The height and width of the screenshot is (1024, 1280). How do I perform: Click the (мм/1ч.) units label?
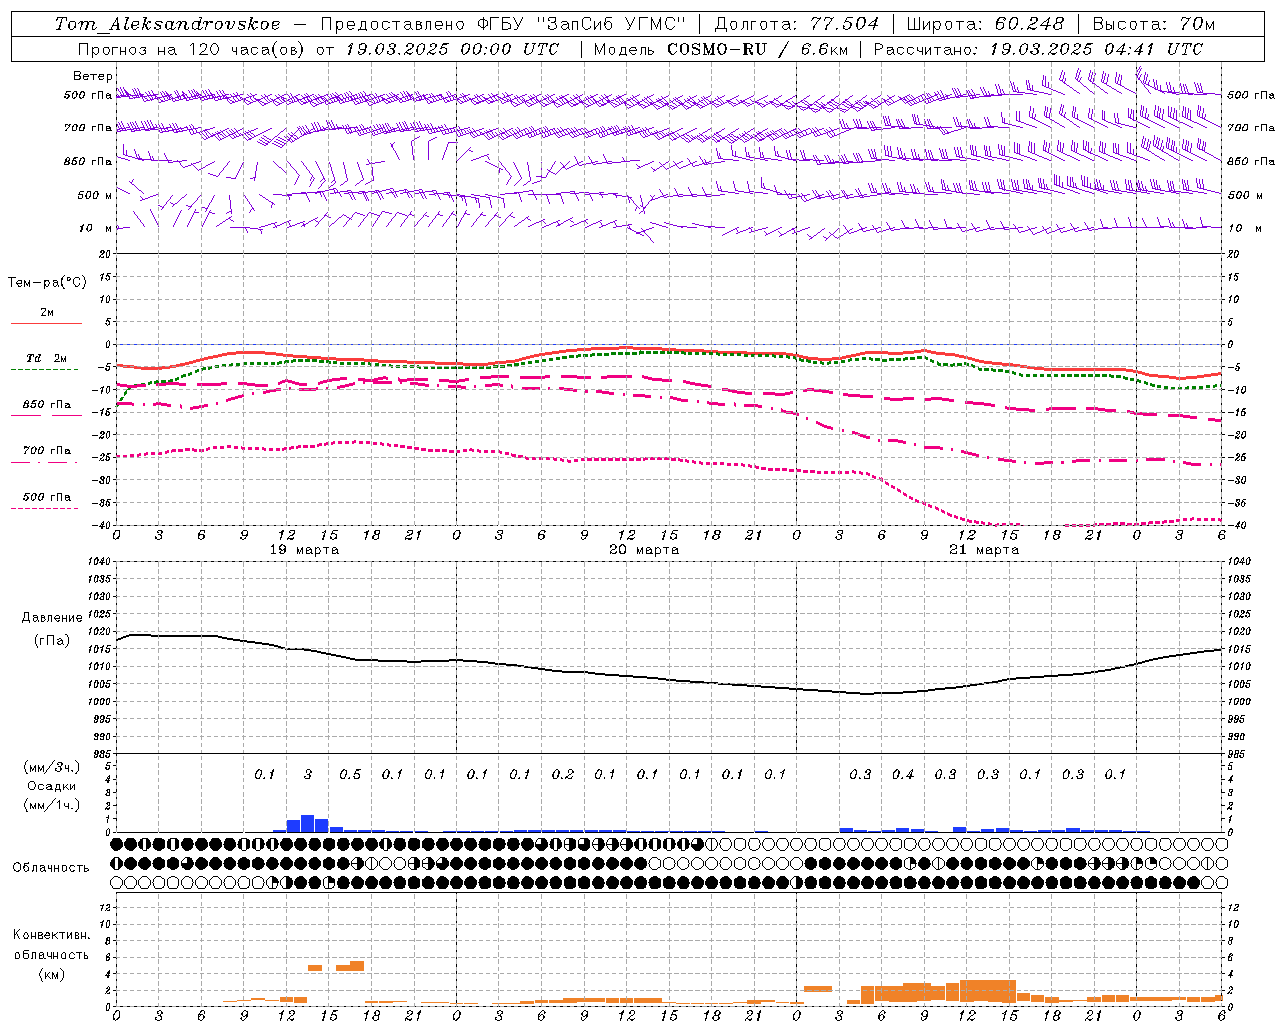pyautogui.click(x=52, y=805)
